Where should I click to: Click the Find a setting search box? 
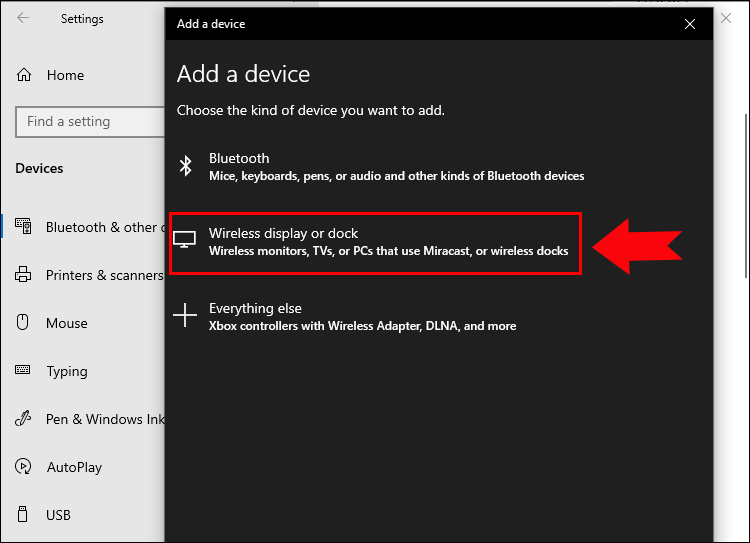coord(90,122)
